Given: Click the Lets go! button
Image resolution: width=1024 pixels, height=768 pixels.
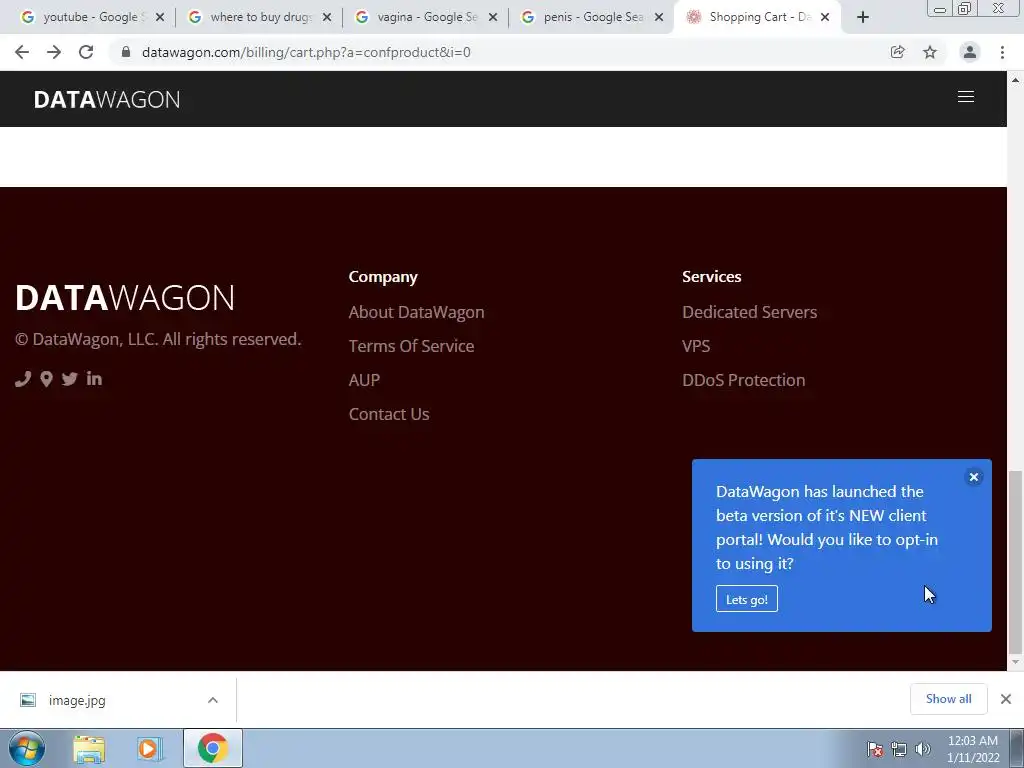Looking at the screenshot, I should [x=746, y=599].
